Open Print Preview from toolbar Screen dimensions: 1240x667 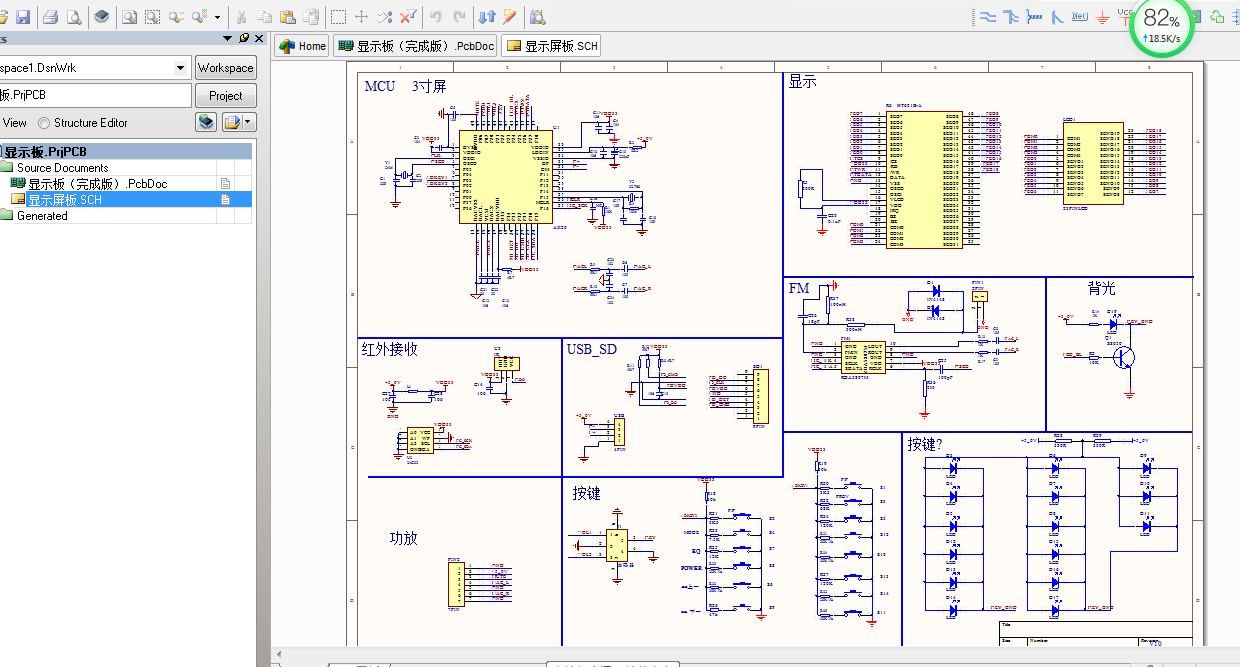point(73,16)
